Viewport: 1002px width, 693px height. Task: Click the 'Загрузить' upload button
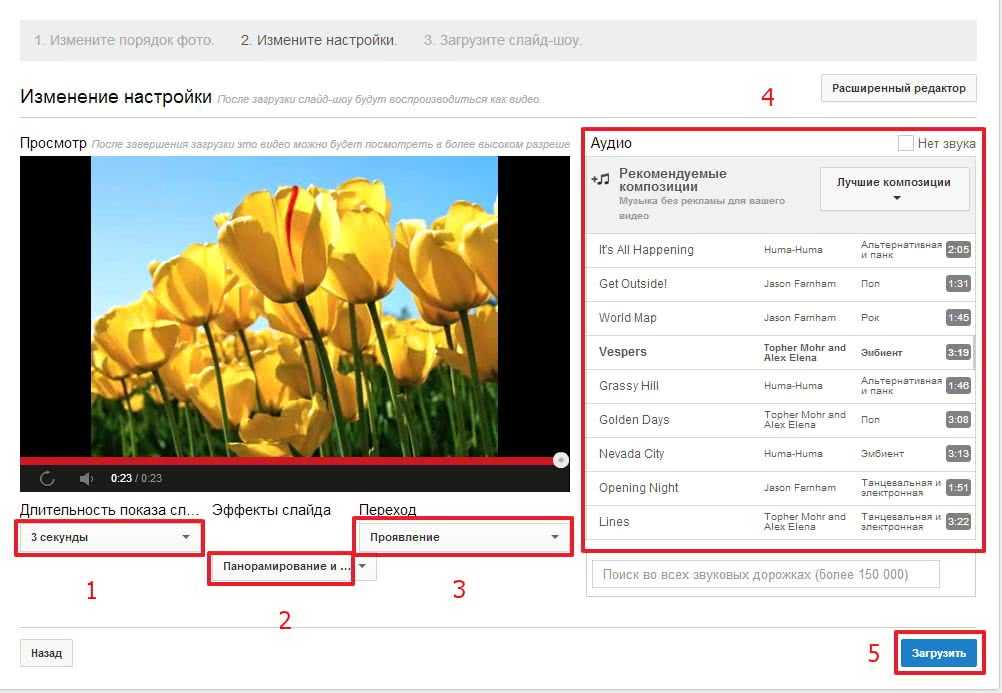(938, 653)
